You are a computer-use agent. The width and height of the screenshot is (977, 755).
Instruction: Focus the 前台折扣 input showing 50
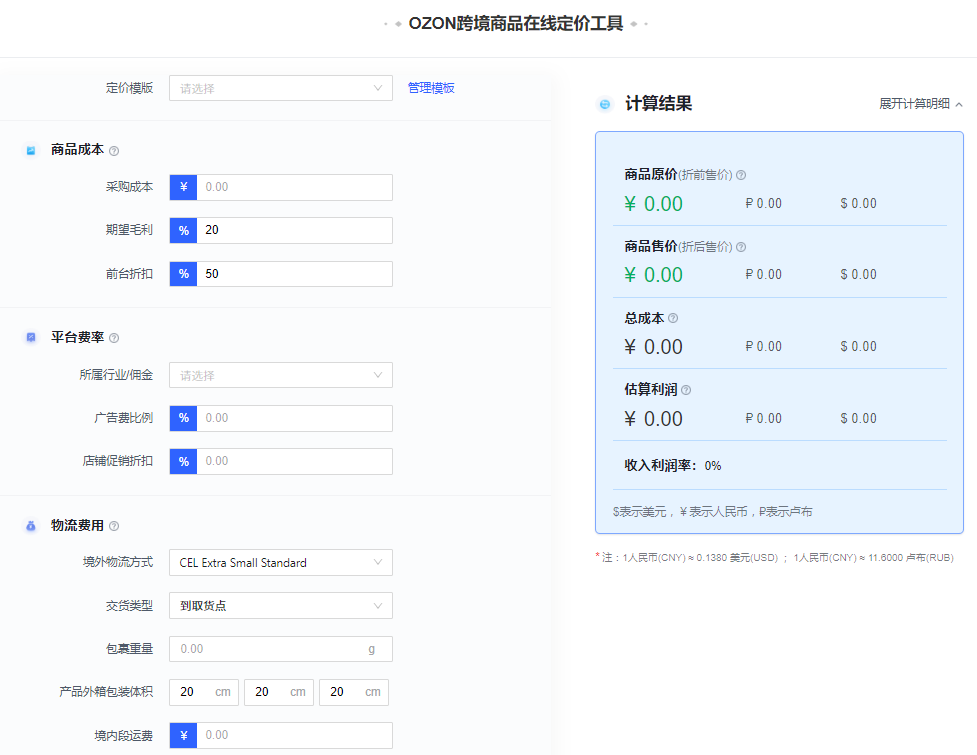(x=295, y=274)
